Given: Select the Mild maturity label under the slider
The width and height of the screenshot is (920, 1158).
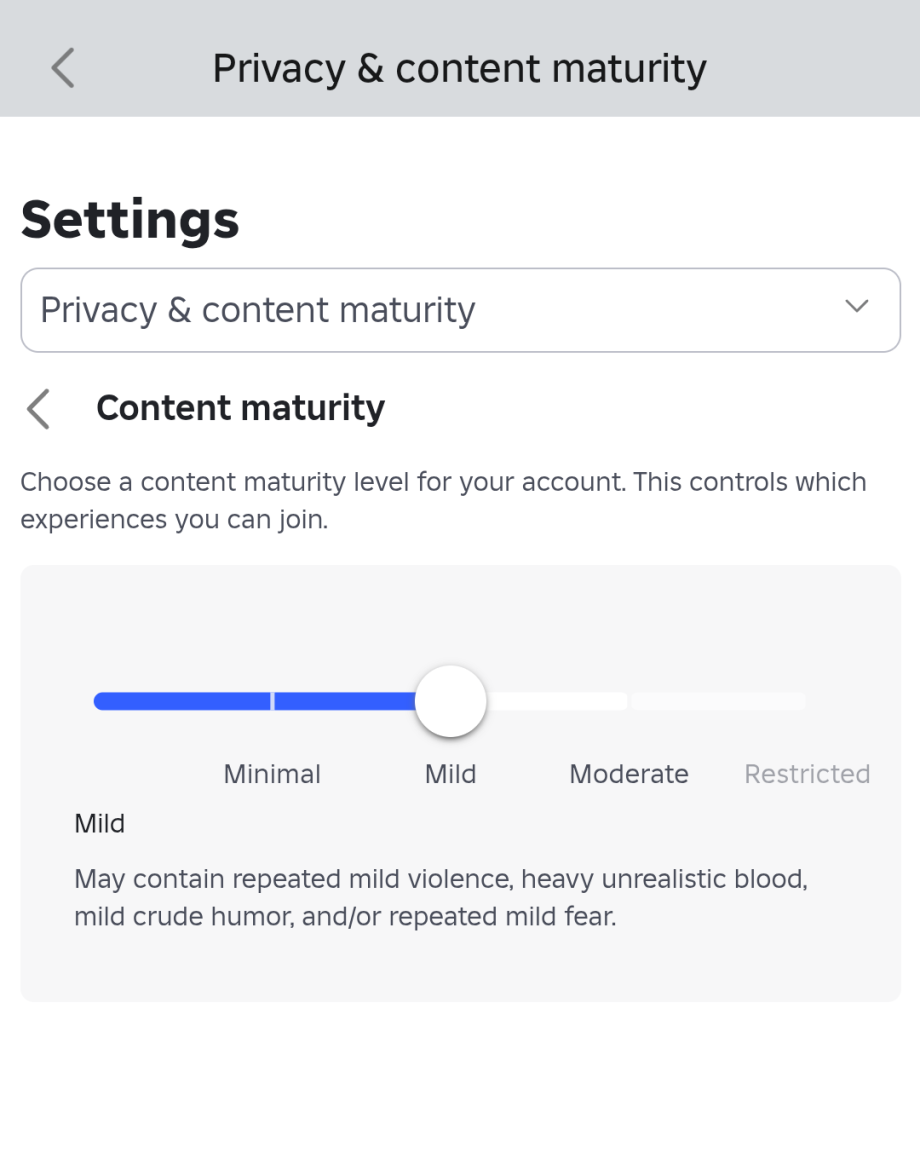Looking at the screenshot, I should [x=450, y=774].
